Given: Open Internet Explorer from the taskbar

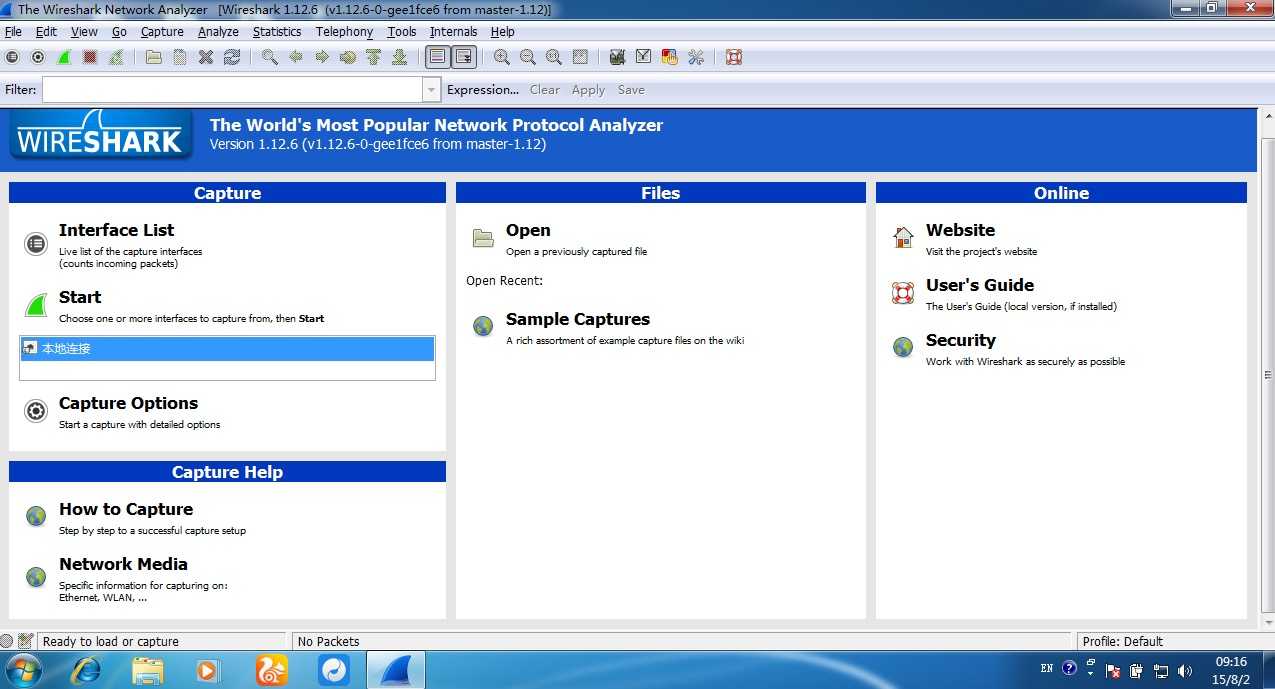Looking at the screenshot, I should click(x=85, y=670).
